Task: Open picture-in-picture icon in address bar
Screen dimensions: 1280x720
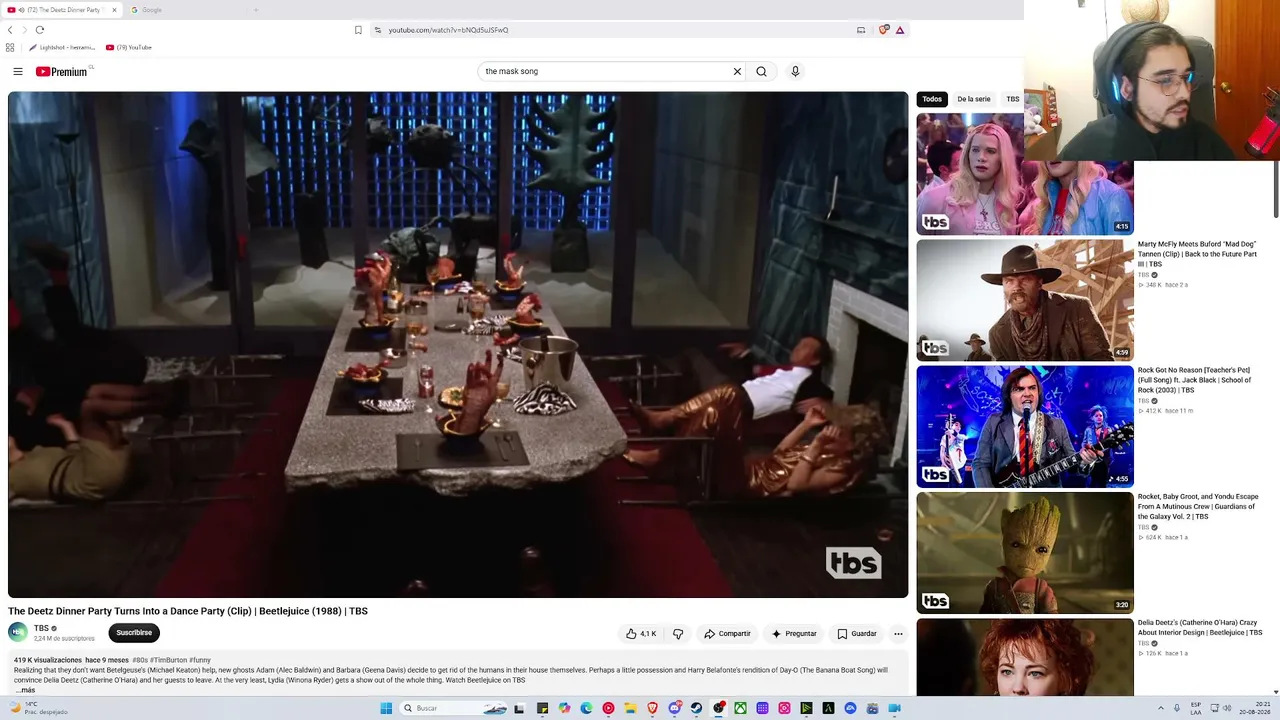Action: pos(860,30)
